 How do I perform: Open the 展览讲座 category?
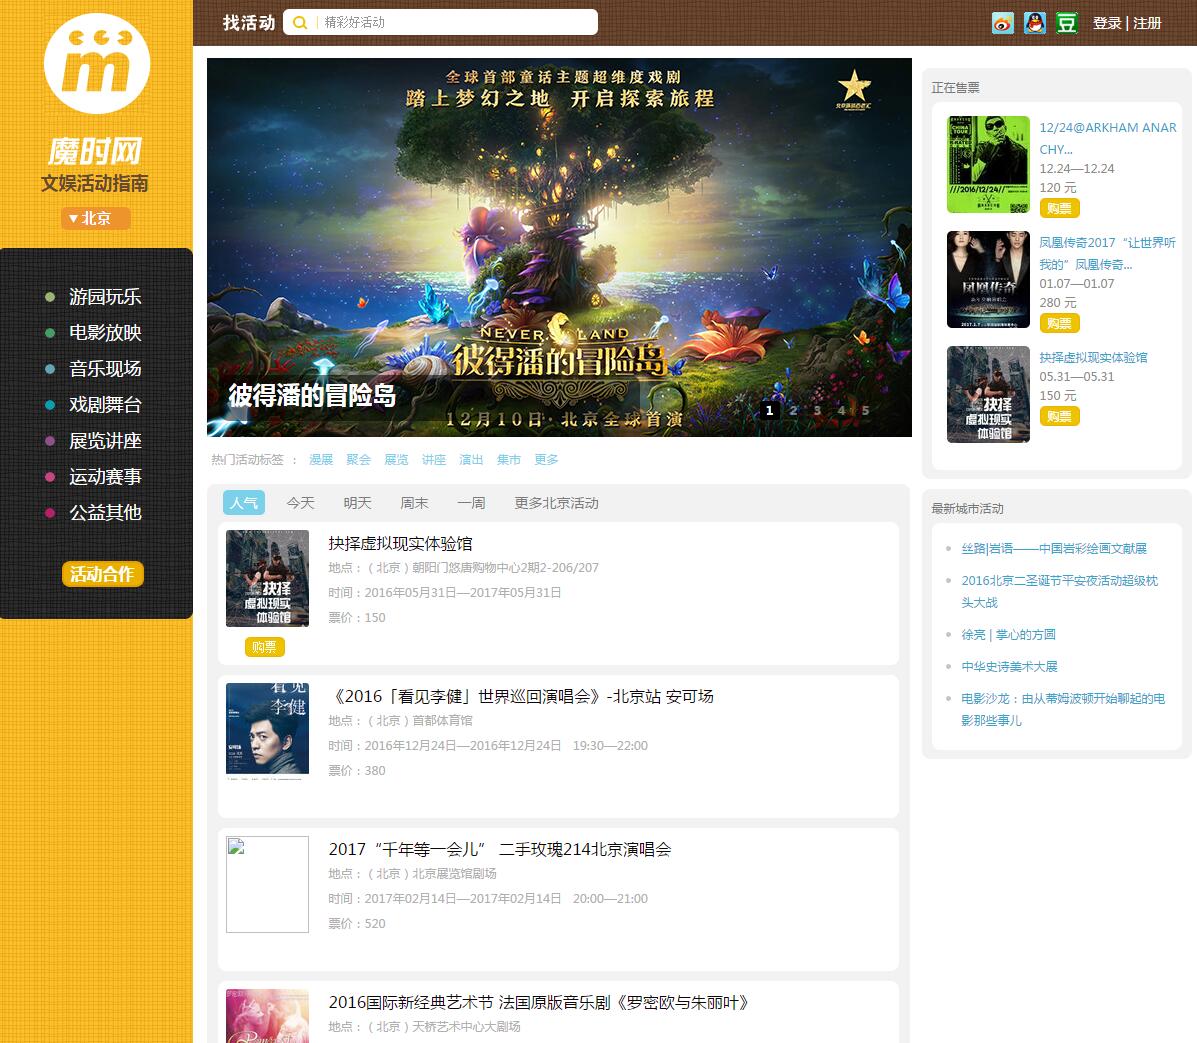point(105,440)
